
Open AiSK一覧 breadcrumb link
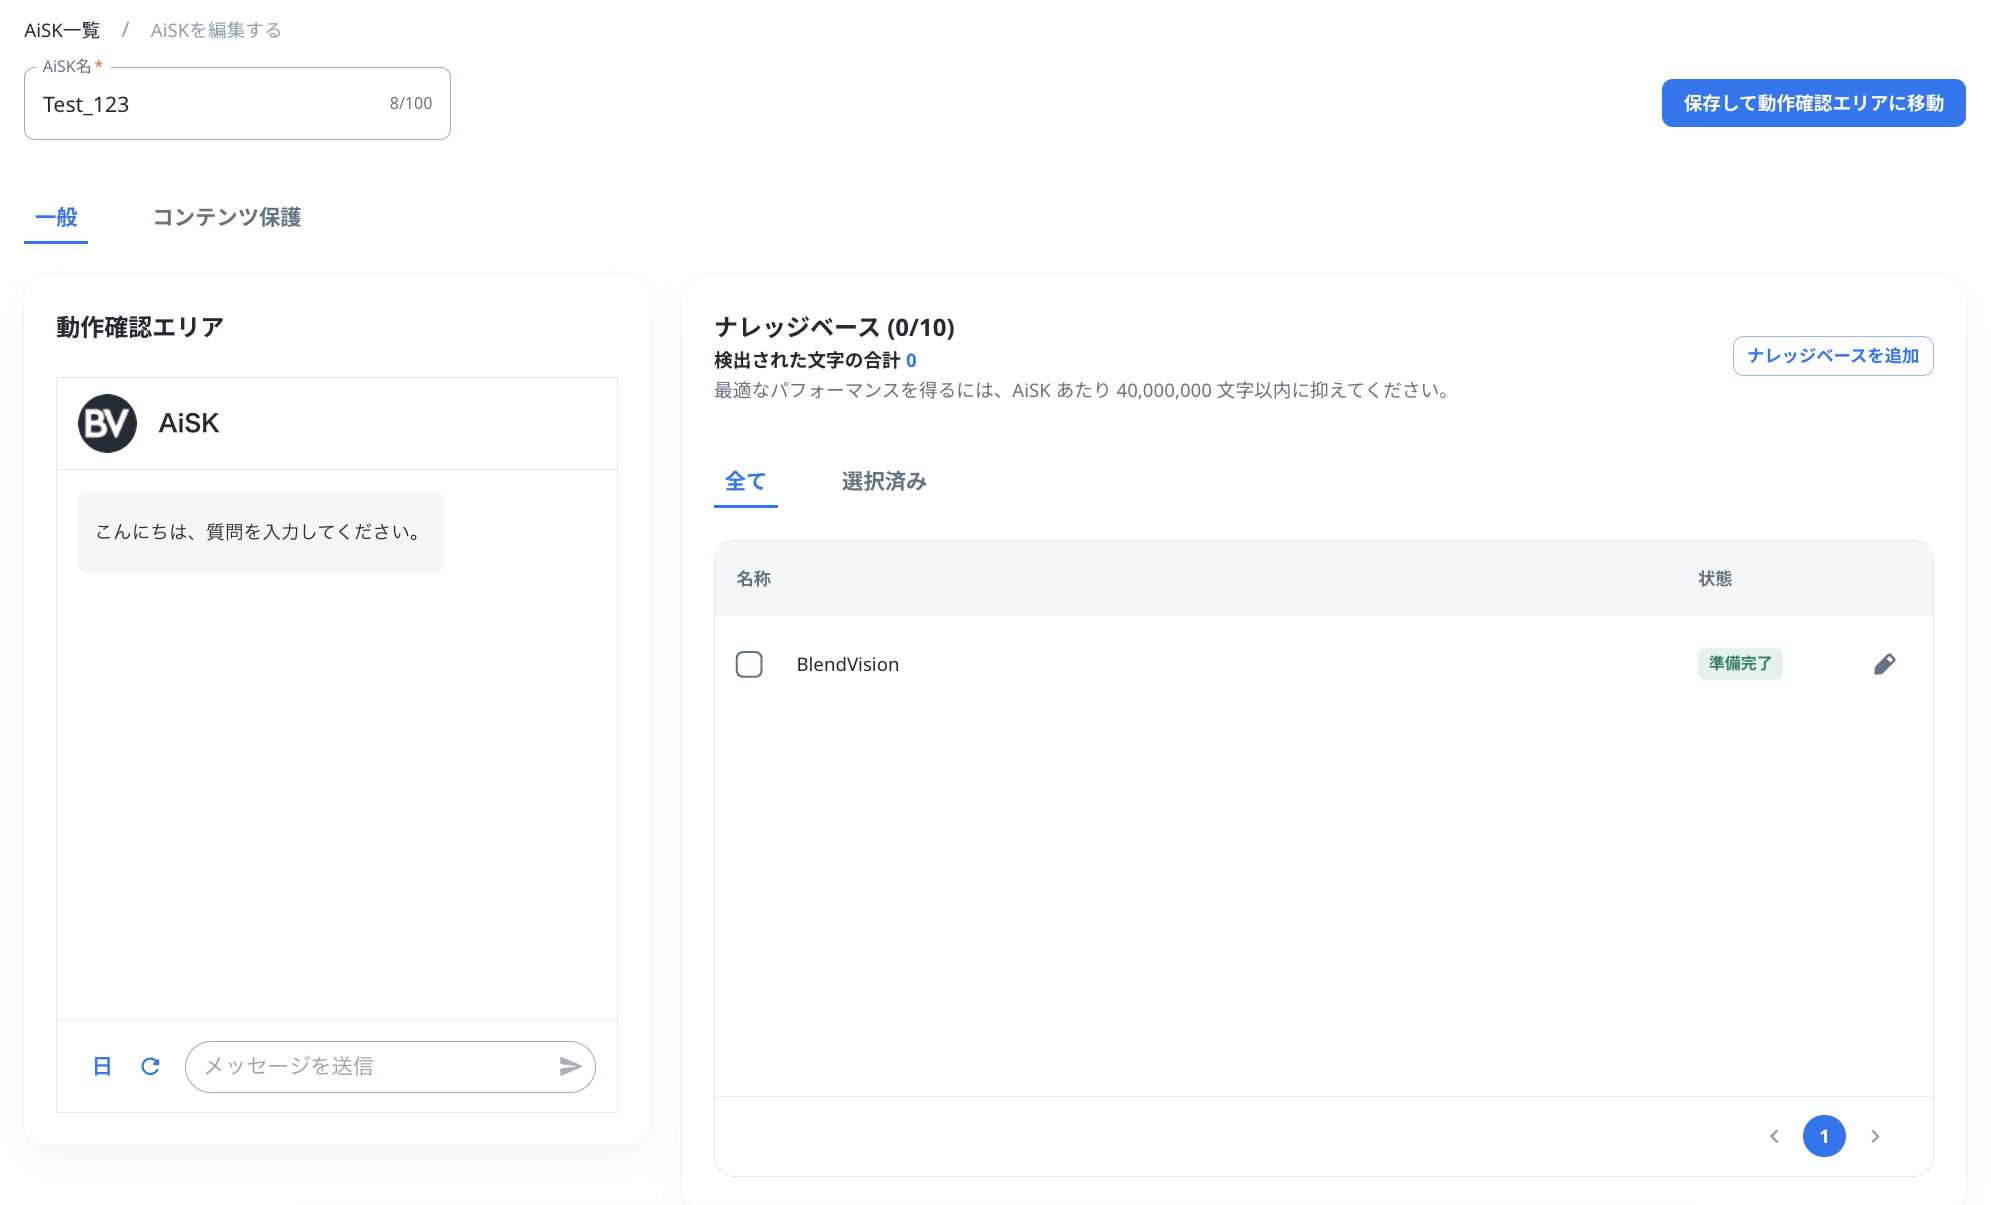click(62, 30)
